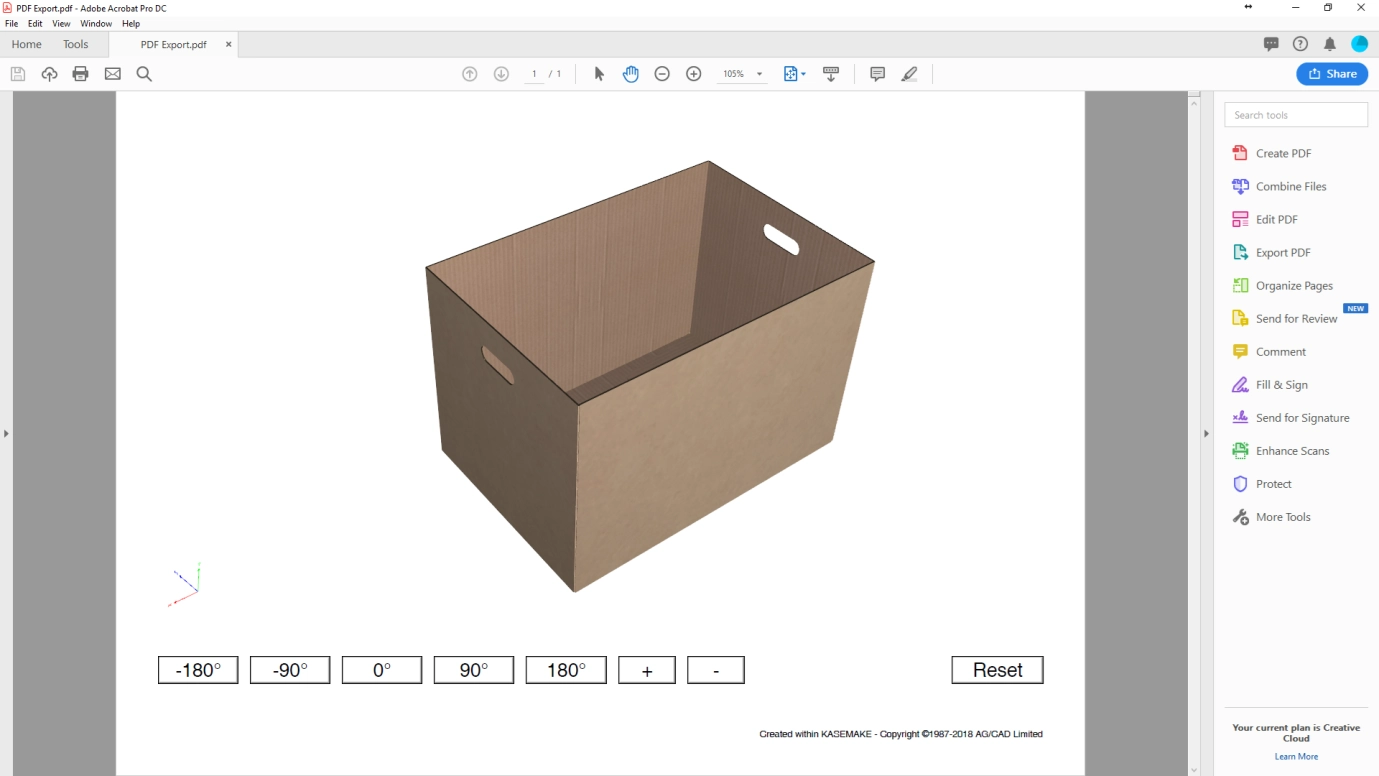Zoom out with the minus circle icon
This screenshot has height=776, width=1379.
pyautogui.click(x=662, y=74)
